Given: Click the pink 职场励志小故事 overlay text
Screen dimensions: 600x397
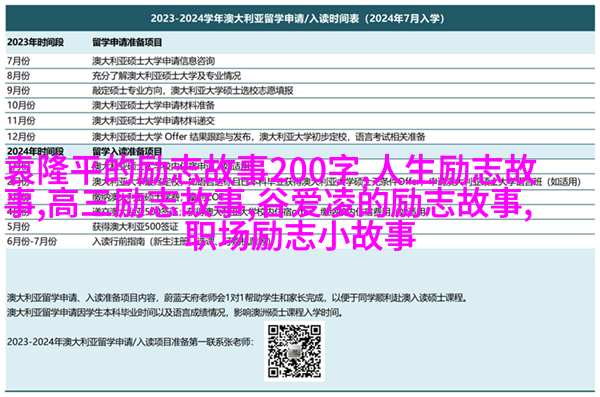Looking at the screenshot, I should tap(301, 235).
